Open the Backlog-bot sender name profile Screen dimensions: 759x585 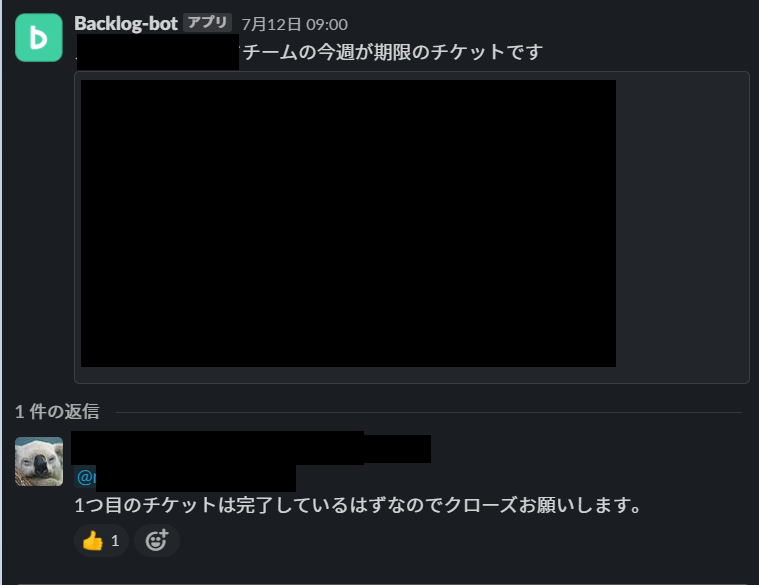[126, 24]
